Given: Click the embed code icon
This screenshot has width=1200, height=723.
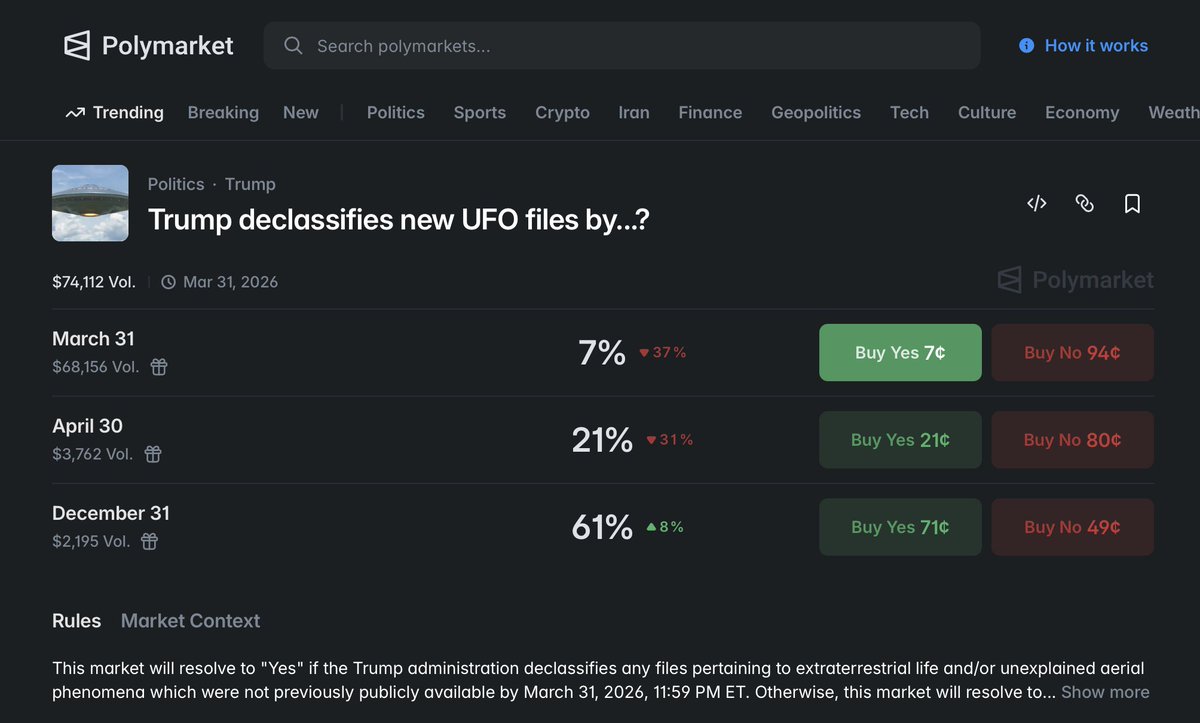Looking at the screenshot, I should click(x=1037, y=204).
